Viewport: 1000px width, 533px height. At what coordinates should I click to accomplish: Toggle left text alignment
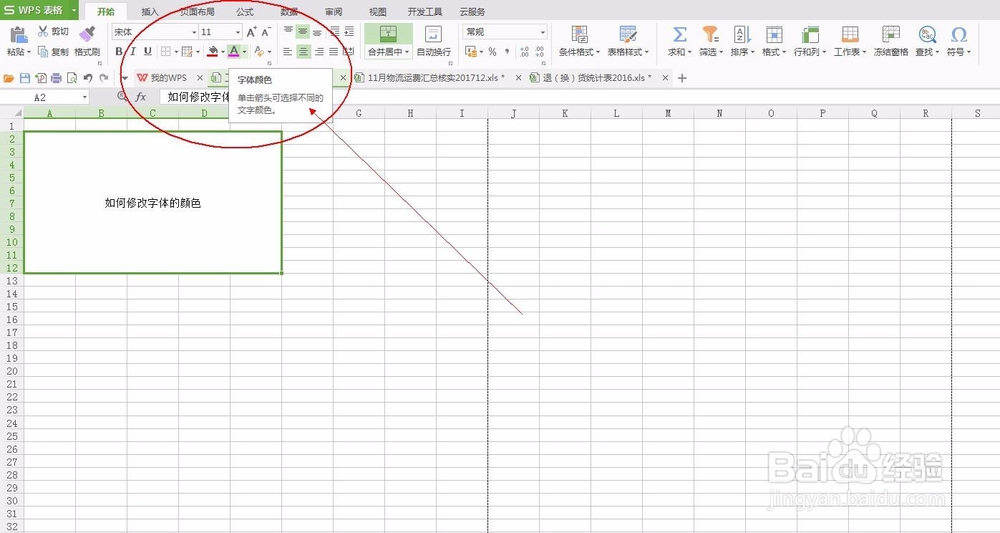click(288, 52)
